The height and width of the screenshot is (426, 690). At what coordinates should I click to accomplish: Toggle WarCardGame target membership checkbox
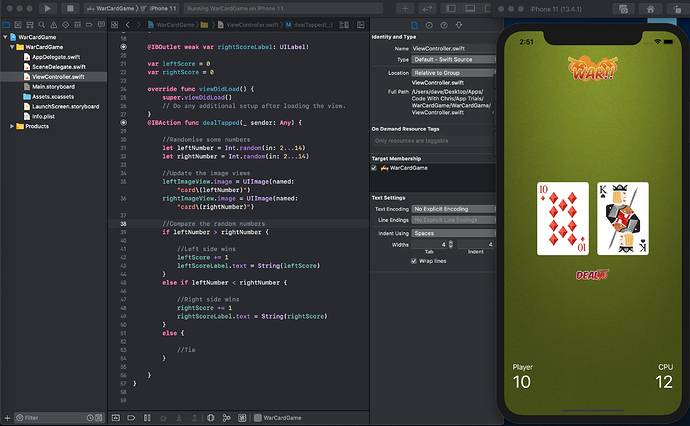[374, 168]
